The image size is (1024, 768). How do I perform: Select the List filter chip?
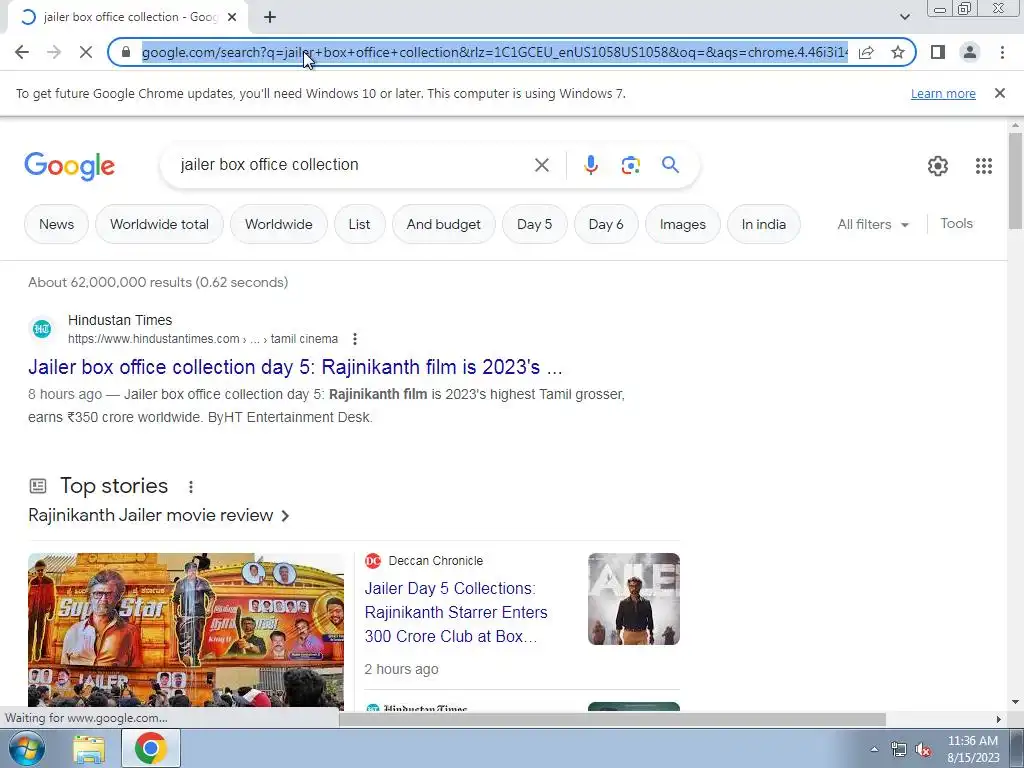point(359,224)
